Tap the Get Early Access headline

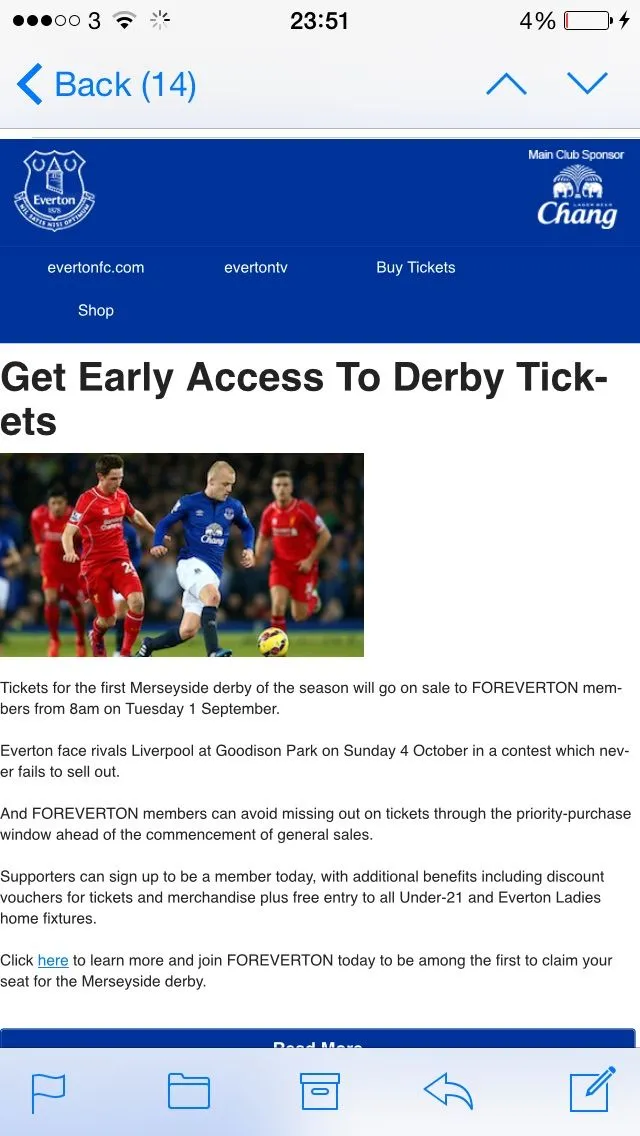(304, 399)
